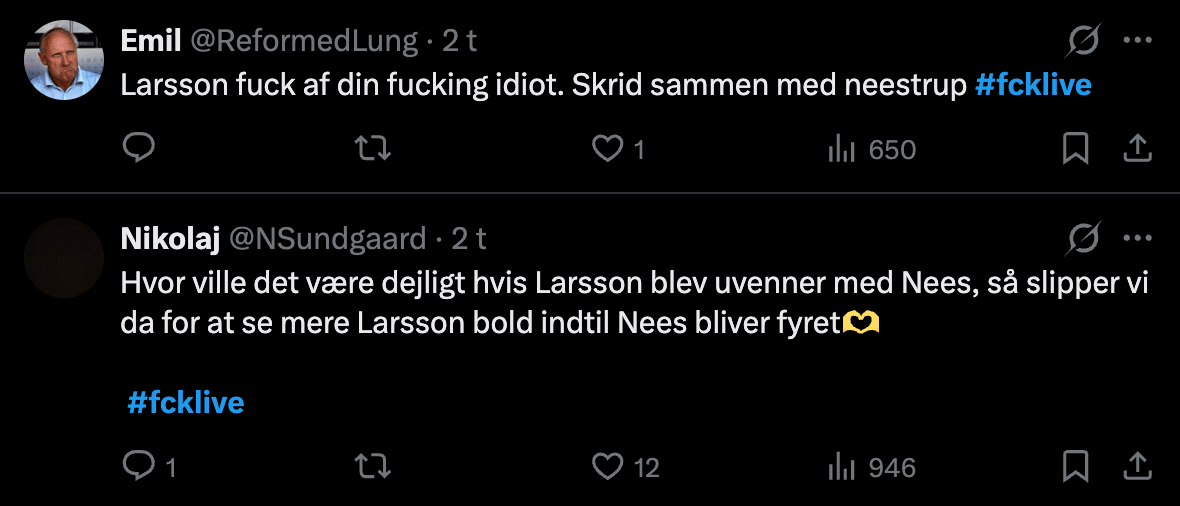Open Grok icon on Emil's tweet
This screenshot has height=506, width=1180.
click(1083, 41)
